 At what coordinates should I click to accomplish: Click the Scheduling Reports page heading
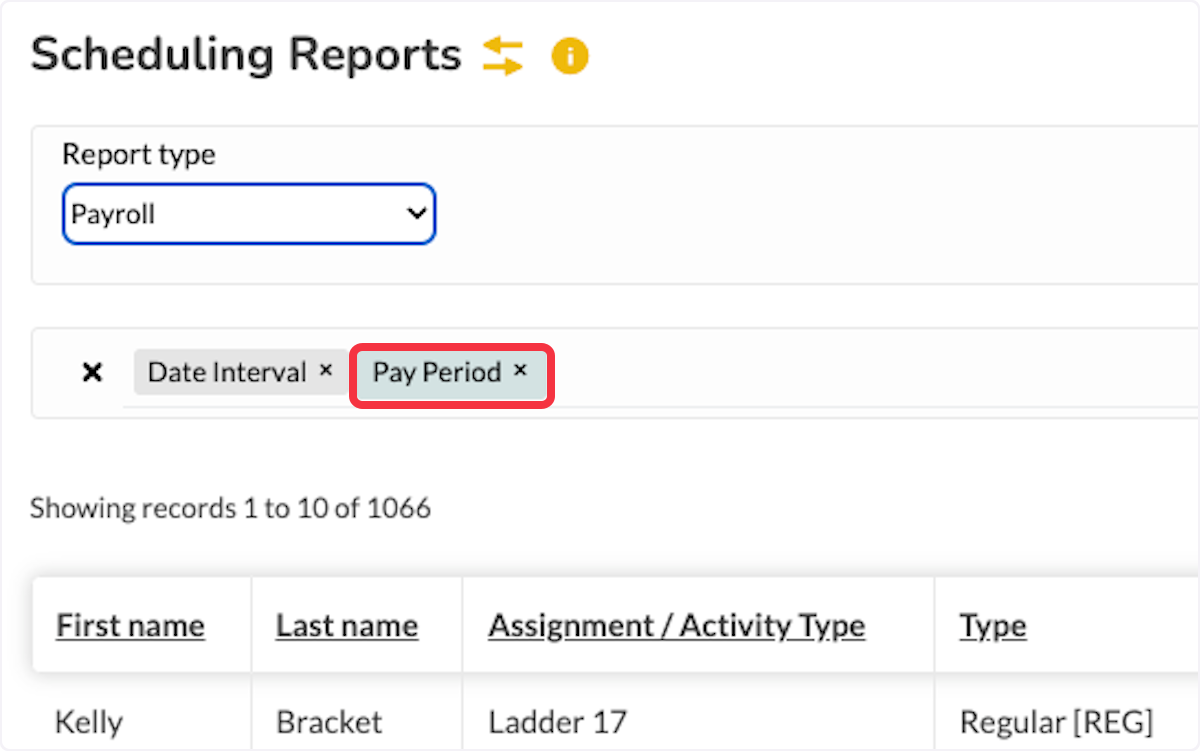(246, 56)
